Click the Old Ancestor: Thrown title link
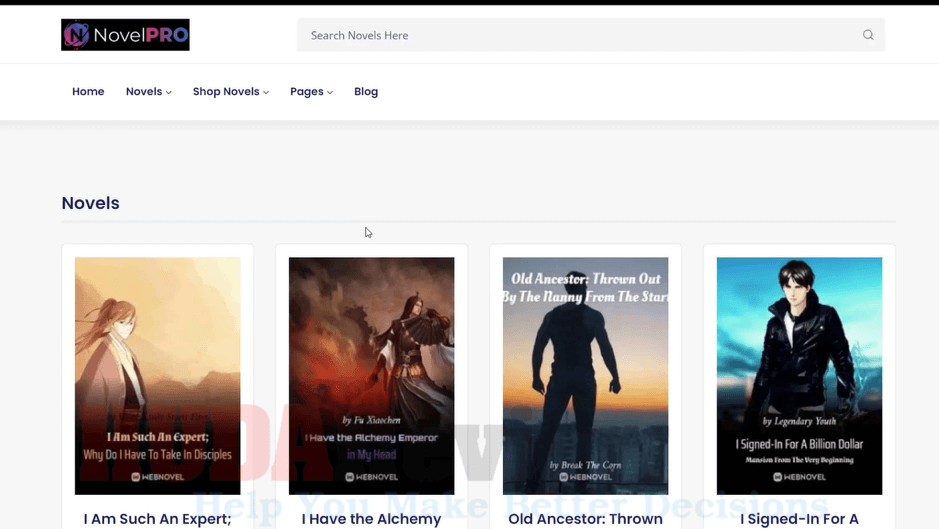 point(585,519)
